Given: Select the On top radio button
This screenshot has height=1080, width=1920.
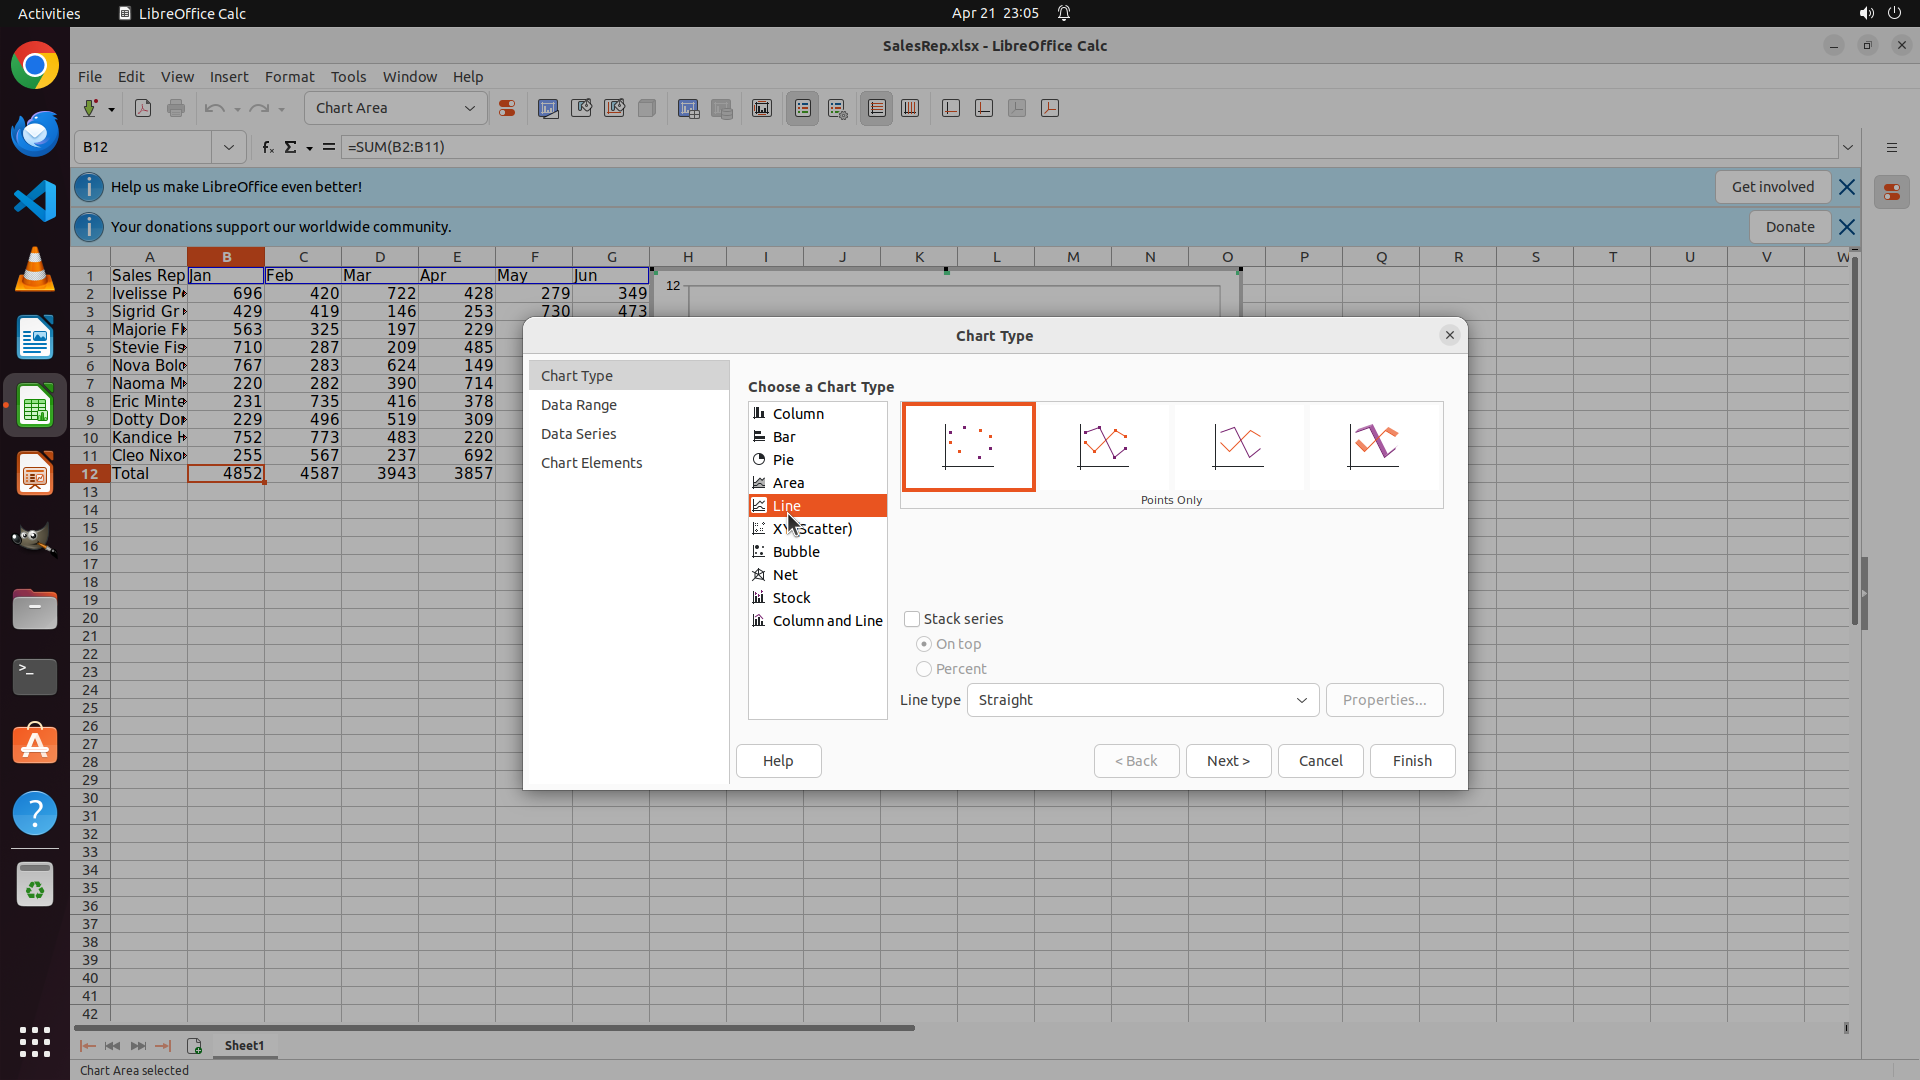Looking at the screenshot, I should 924,644.
